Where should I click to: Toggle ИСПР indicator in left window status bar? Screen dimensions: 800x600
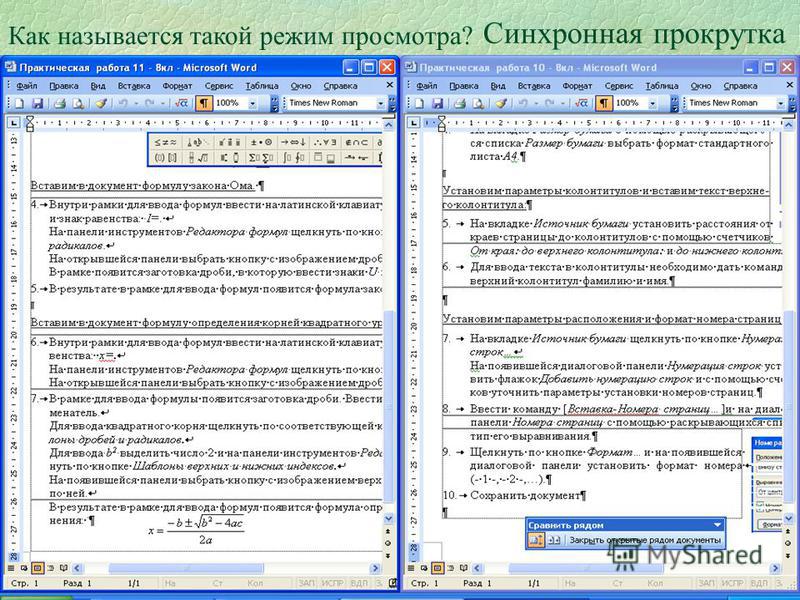[333, 583]
